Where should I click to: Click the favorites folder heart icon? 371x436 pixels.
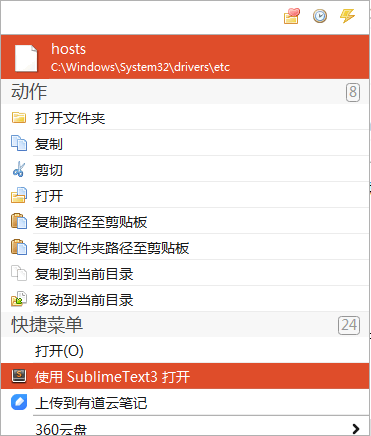point(292,16)
